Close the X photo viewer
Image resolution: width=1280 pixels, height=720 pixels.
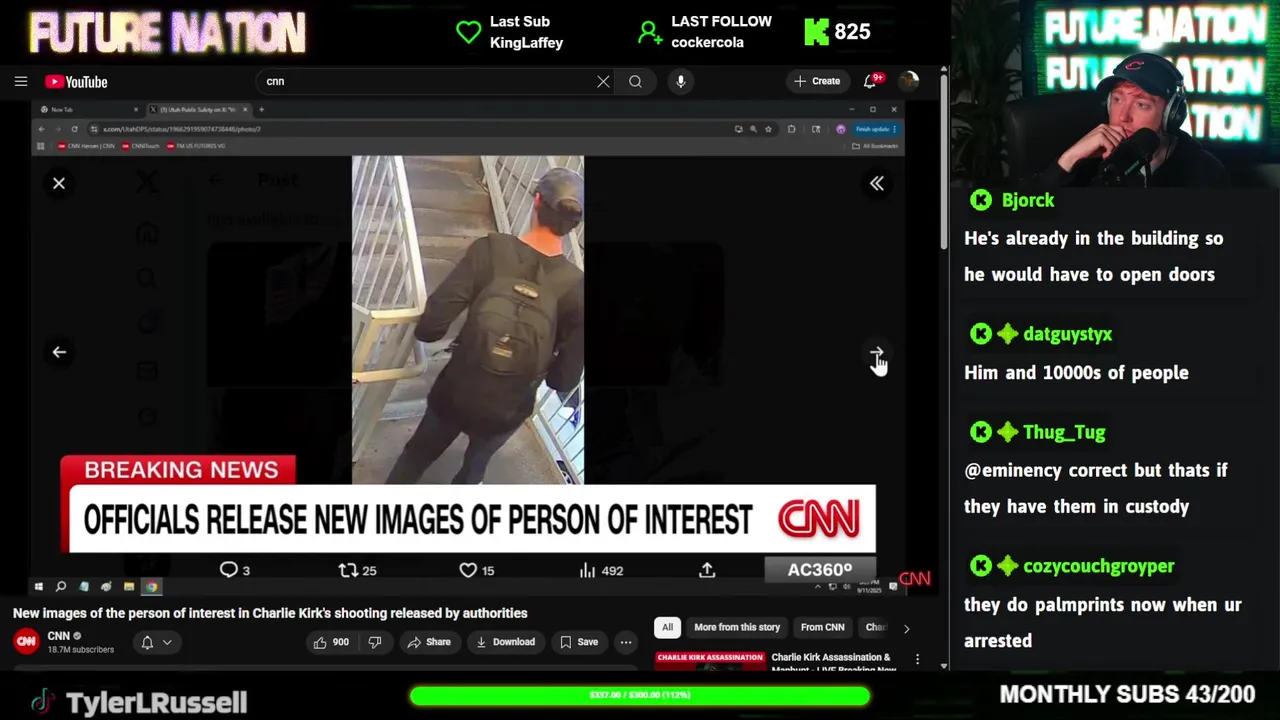point(59,183)
